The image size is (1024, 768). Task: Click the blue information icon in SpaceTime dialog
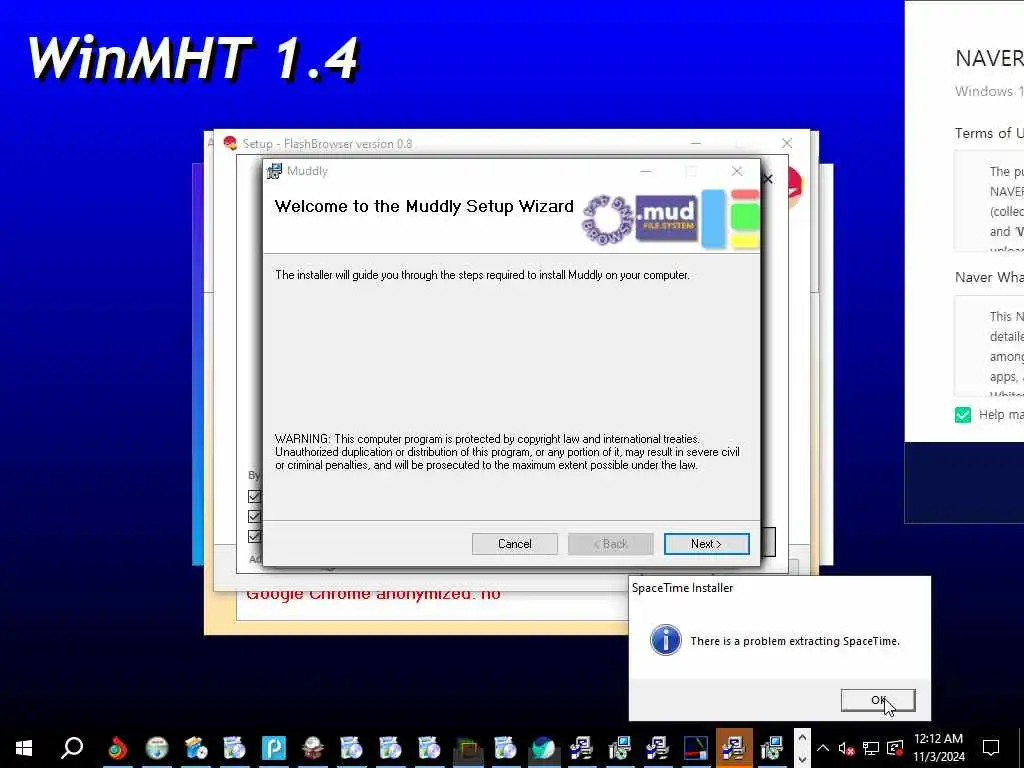(665, 641)
